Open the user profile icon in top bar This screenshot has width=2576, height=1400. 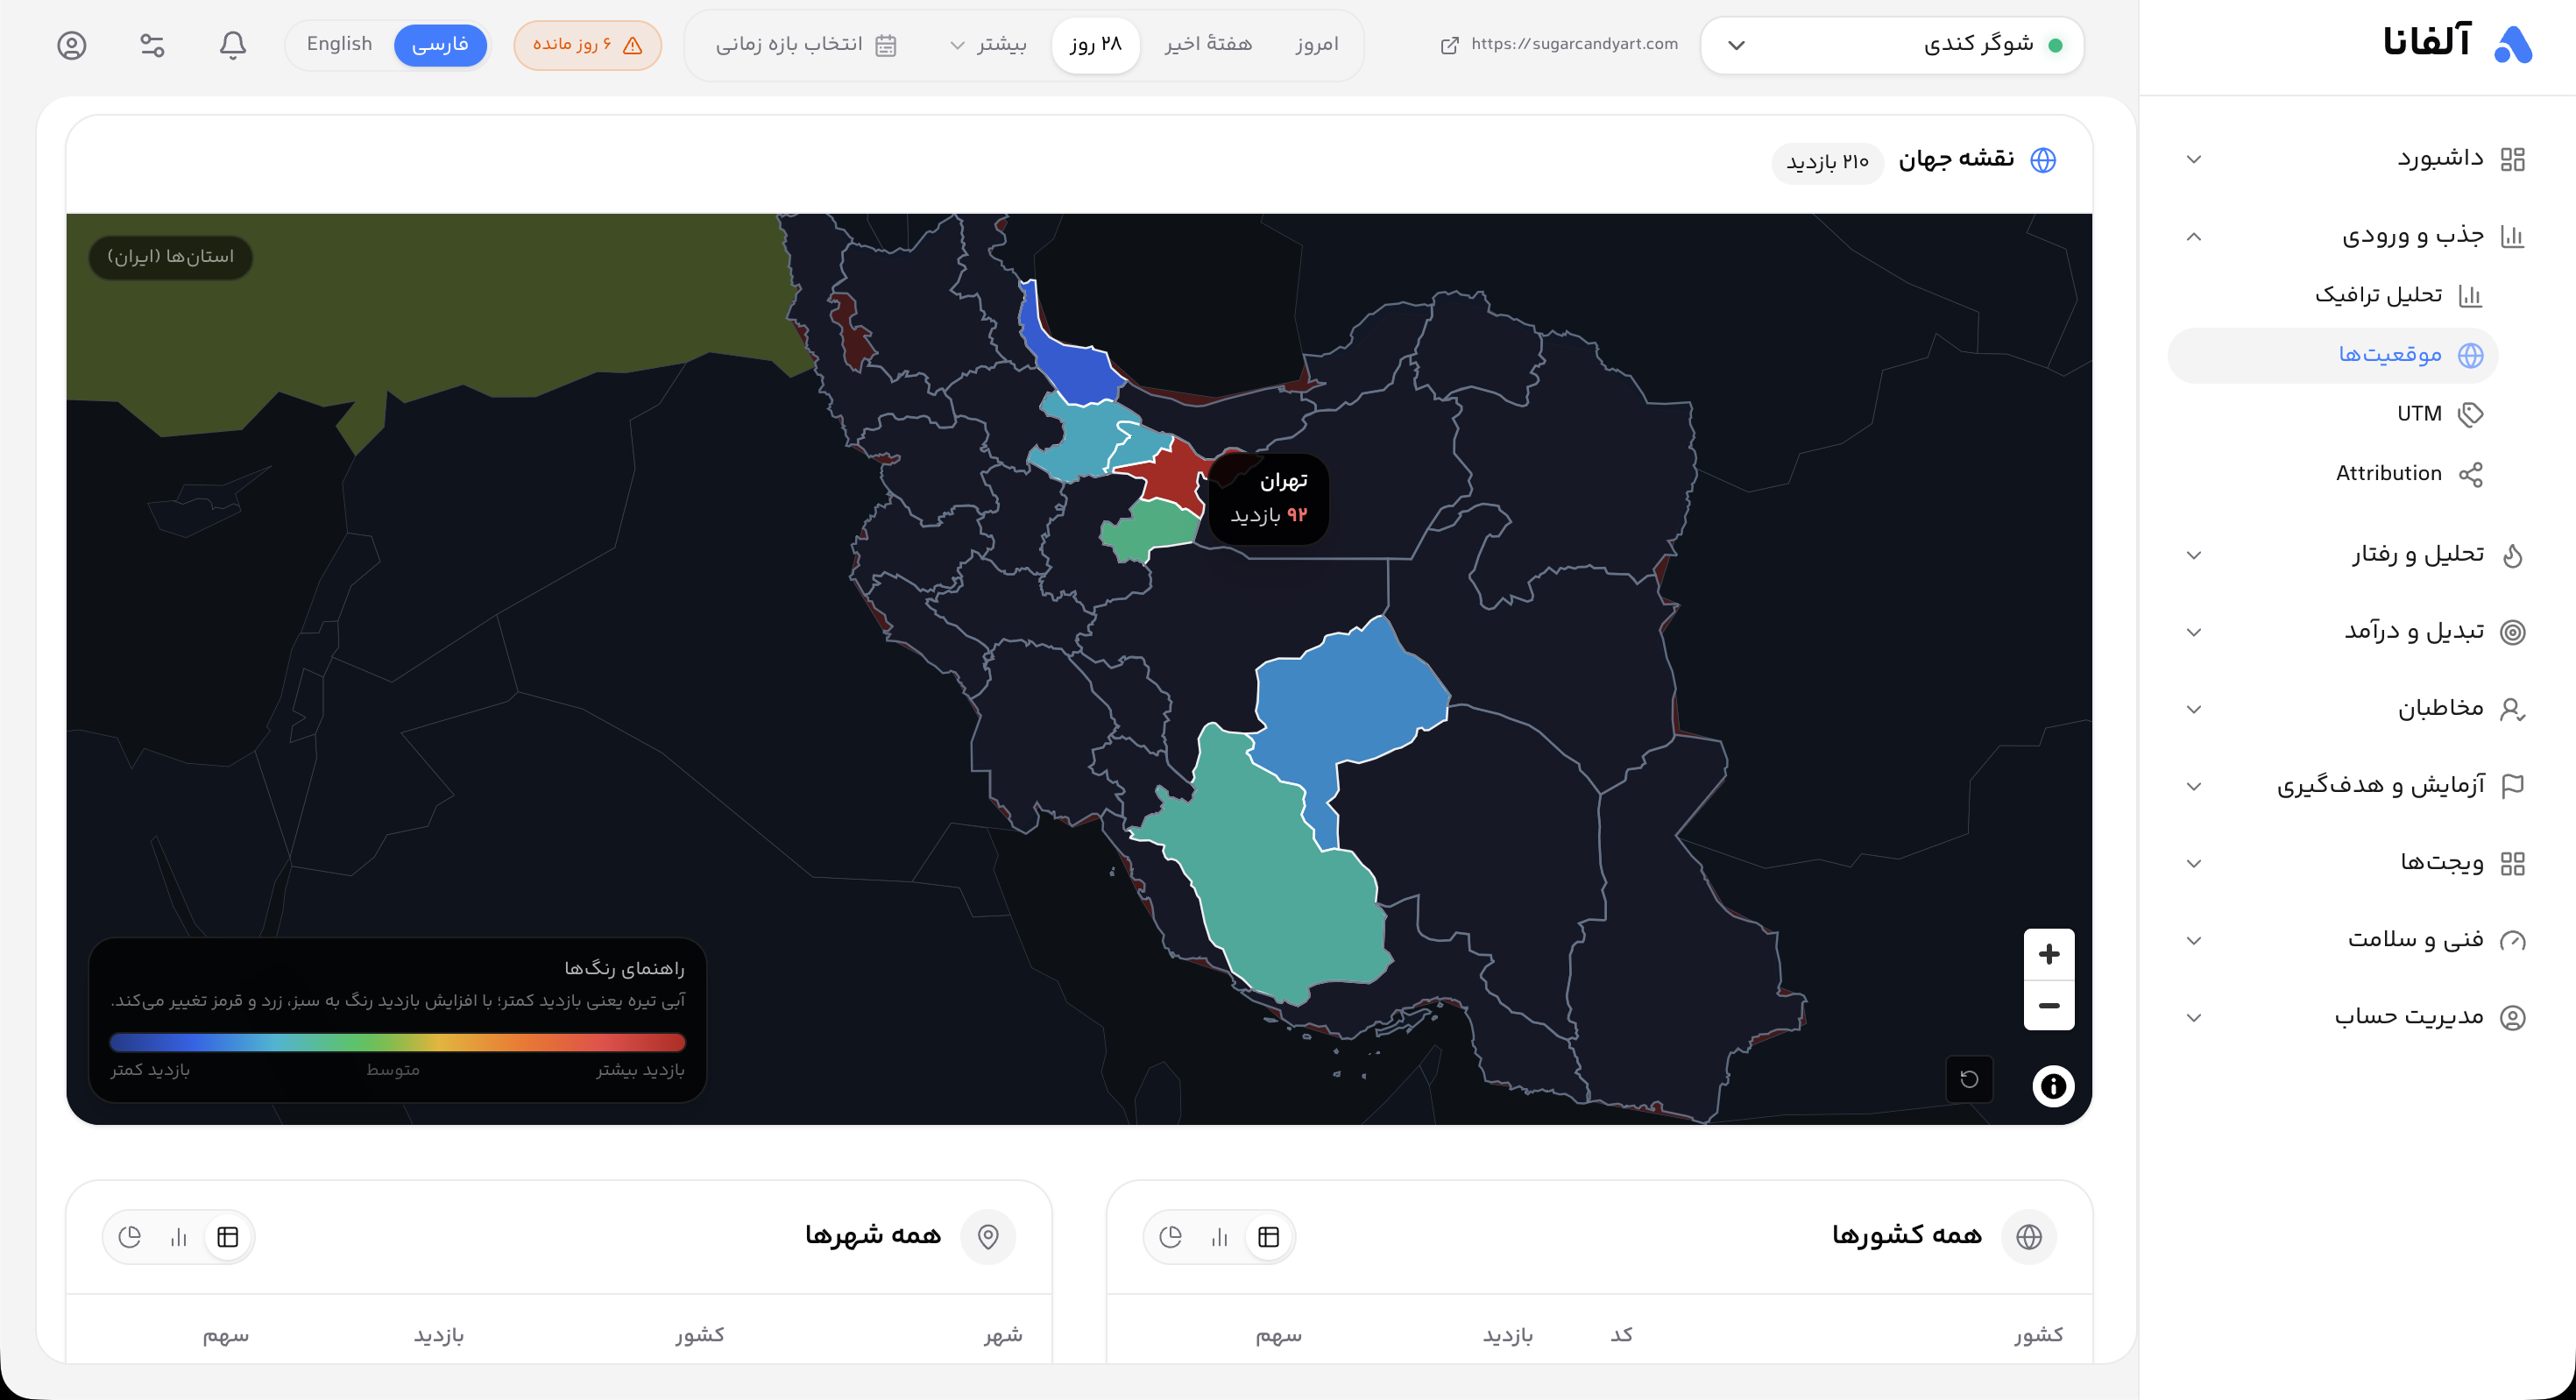(72, 45)
